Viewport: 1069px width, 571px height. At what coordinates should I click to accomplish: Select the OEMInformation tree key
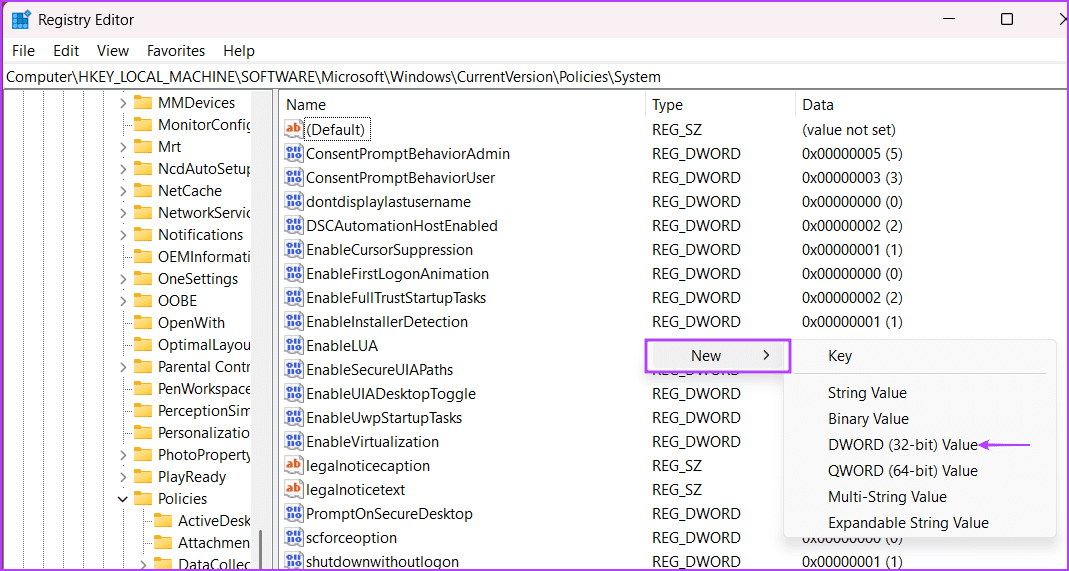[204, 257]
